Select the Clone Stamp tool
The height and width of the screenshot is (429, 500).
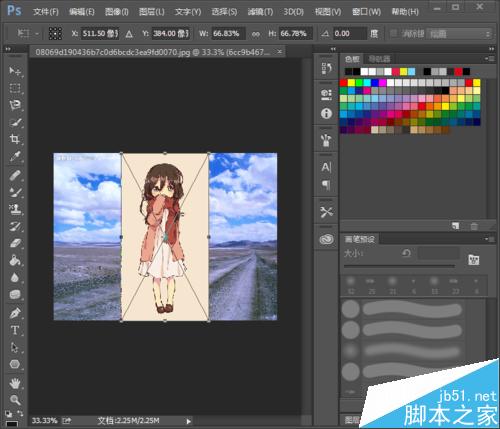[15, 209]
